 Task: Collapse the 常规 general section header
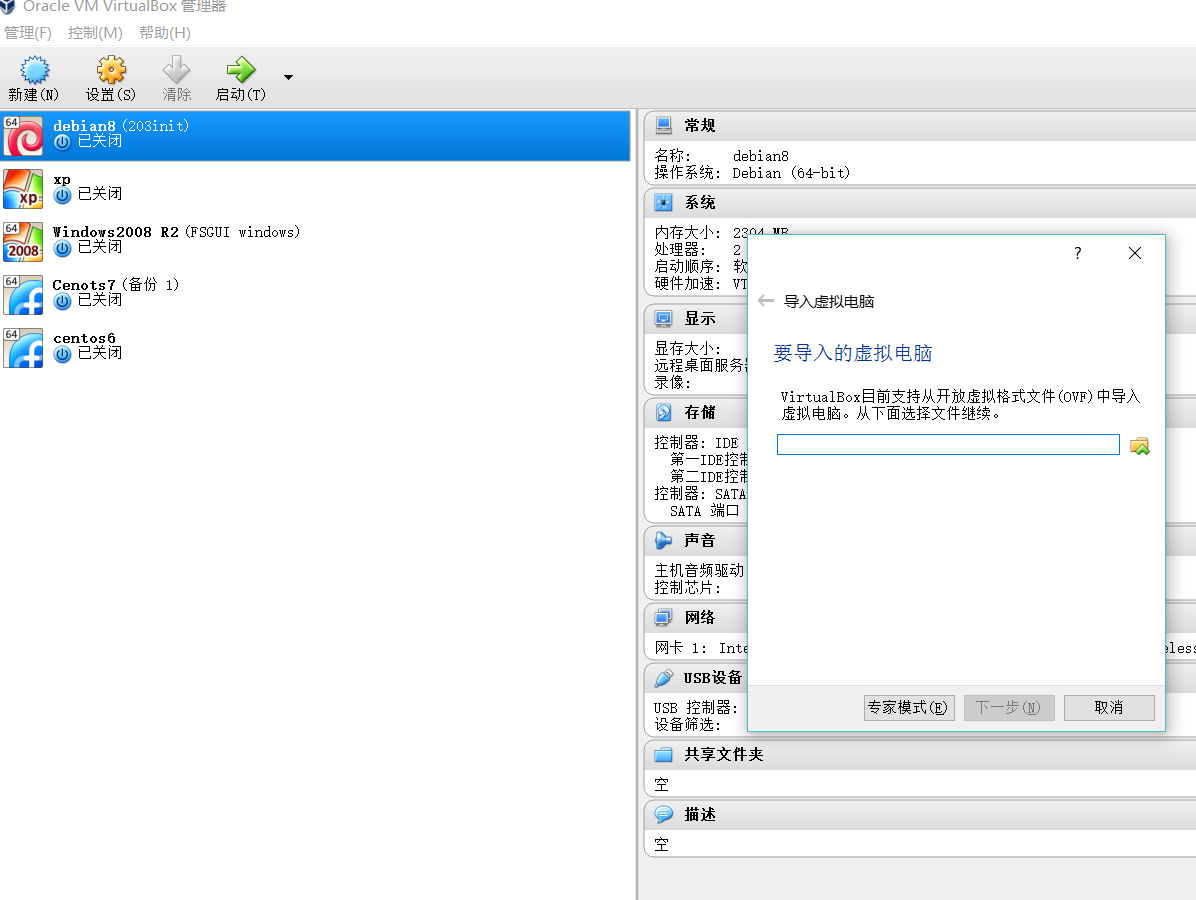pyautogui.click(x=699, y=125)
